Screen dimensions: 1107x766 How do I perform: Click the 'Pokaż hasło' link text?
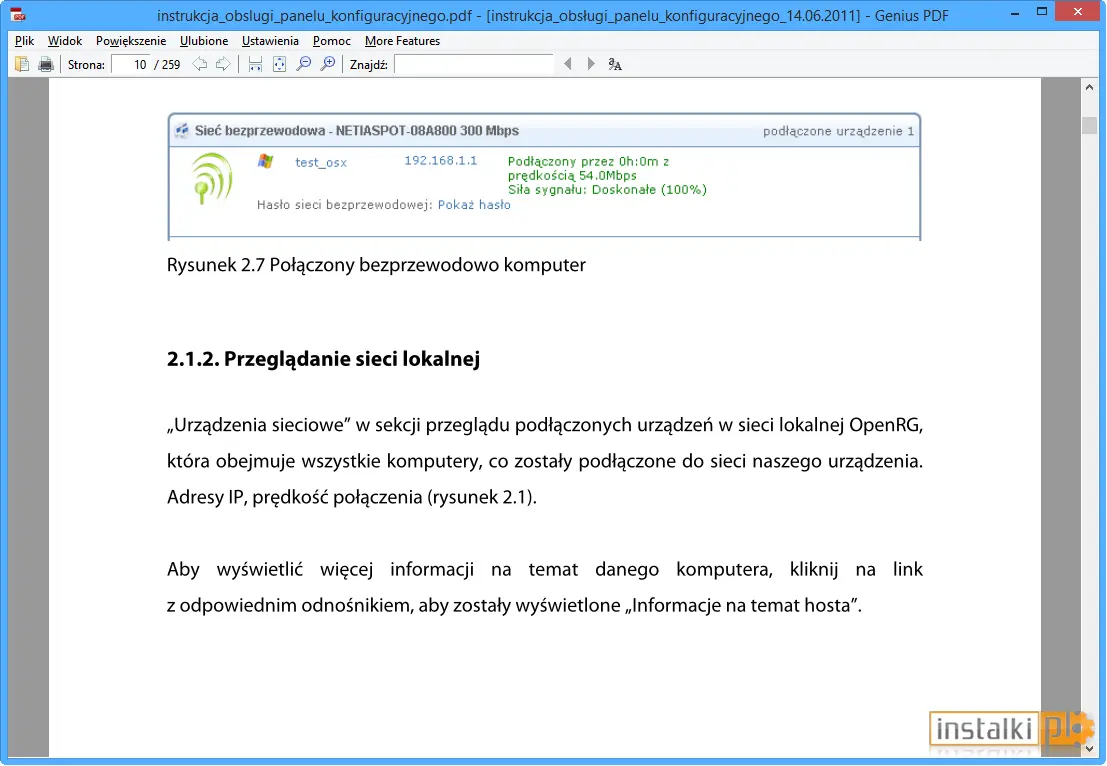coord(474,205)
